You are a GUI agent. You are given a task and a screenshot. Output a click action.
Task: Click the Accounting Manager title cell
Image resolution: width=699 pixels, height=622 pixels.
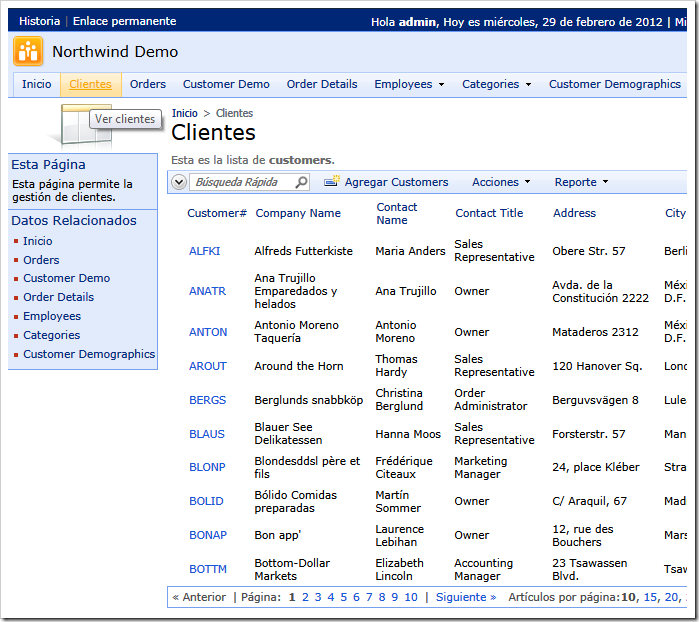[483, 569]
